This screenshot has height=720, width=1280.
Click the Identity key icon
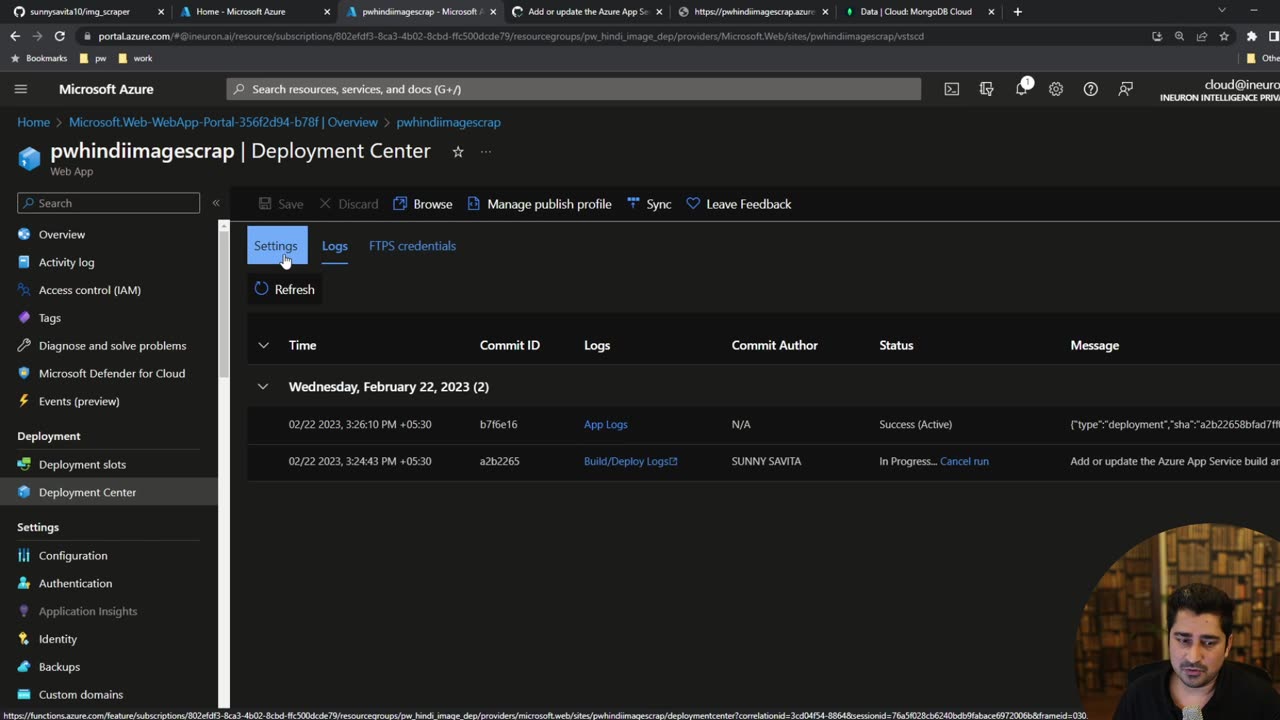click(24, 639)
